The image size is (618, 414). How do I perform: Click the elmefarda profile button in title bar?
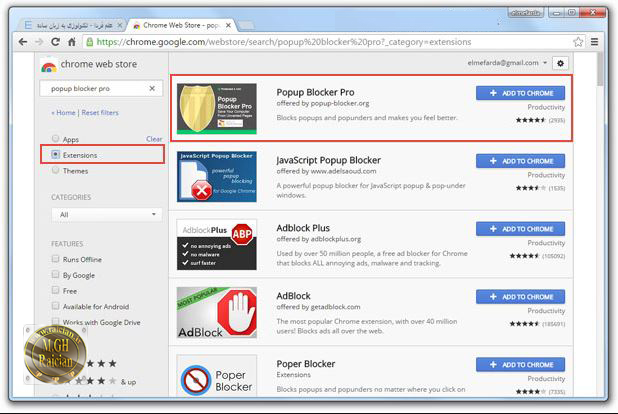526,13
